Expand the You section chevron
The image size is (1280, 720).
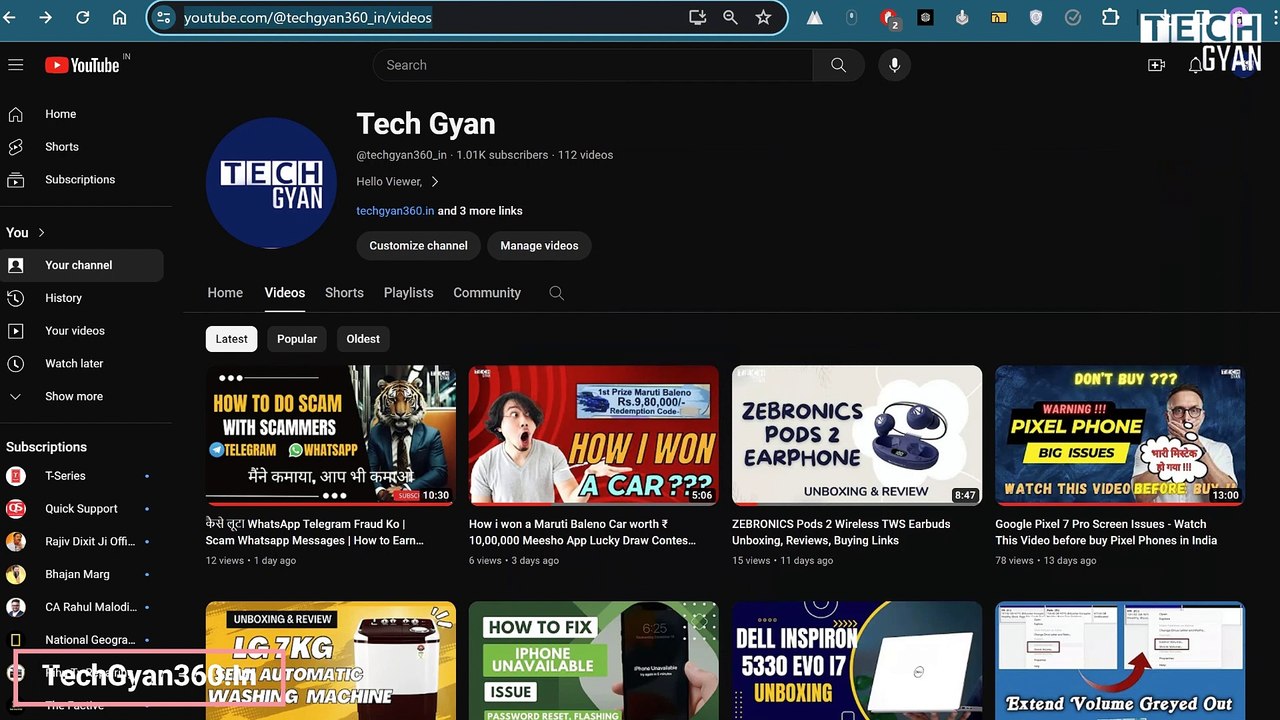coord(41,232)
